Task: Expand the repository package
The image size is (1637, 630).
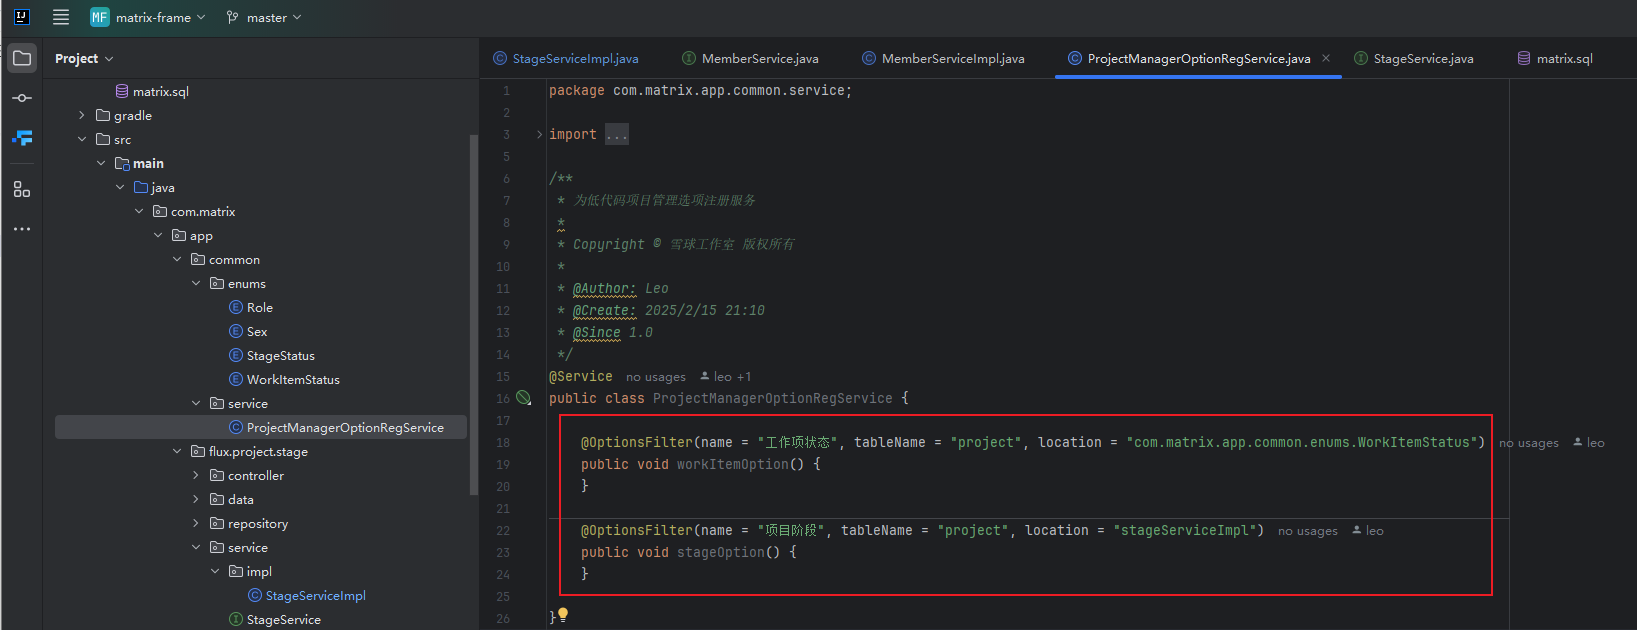Action: click(x=196, y=523)
